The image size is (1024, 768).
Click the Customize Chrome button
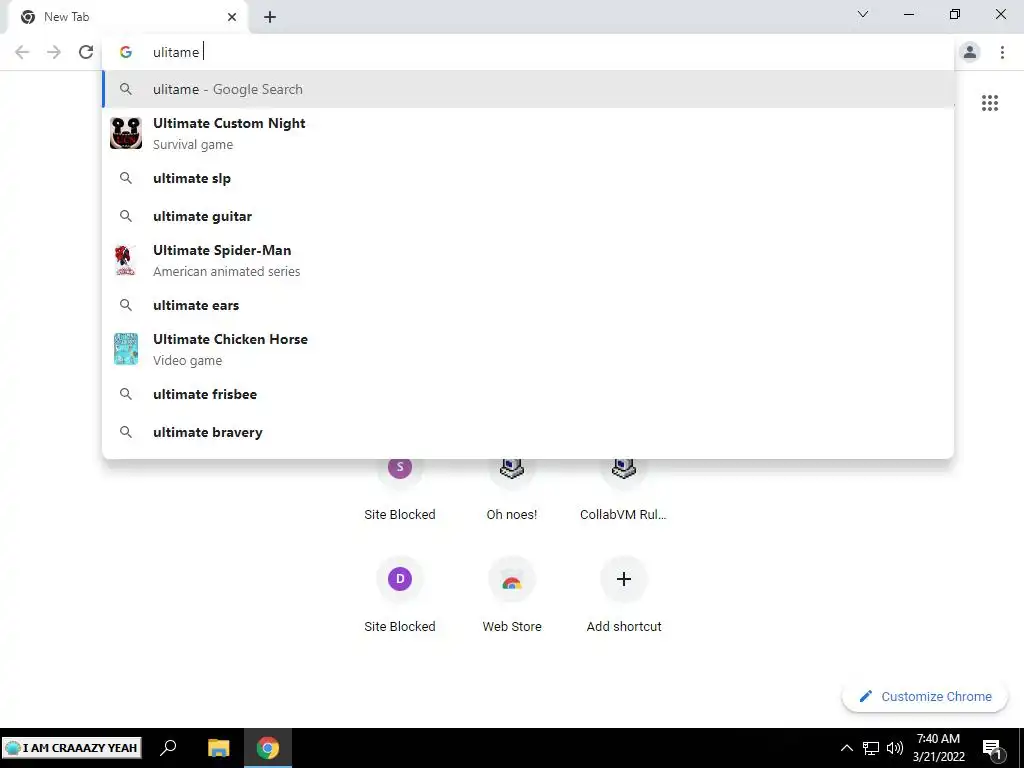point(925,697)
